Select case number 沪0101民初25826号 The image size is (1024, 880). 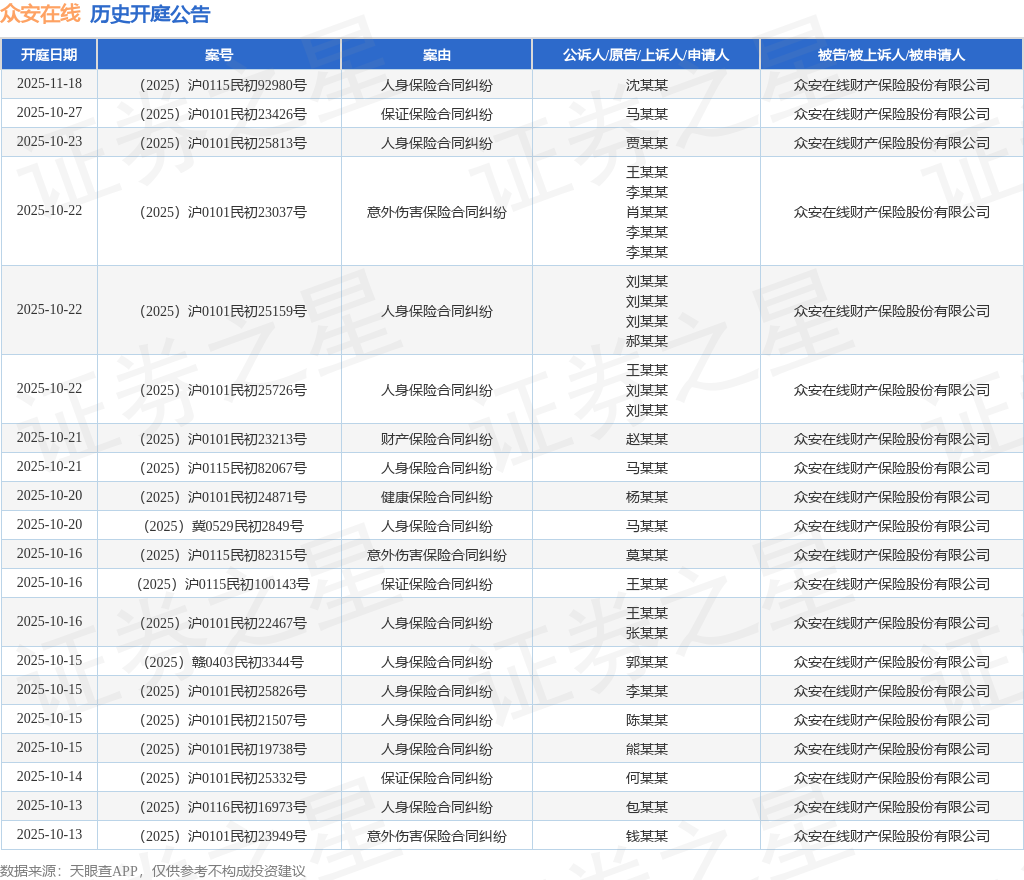(x=247, y=691)
